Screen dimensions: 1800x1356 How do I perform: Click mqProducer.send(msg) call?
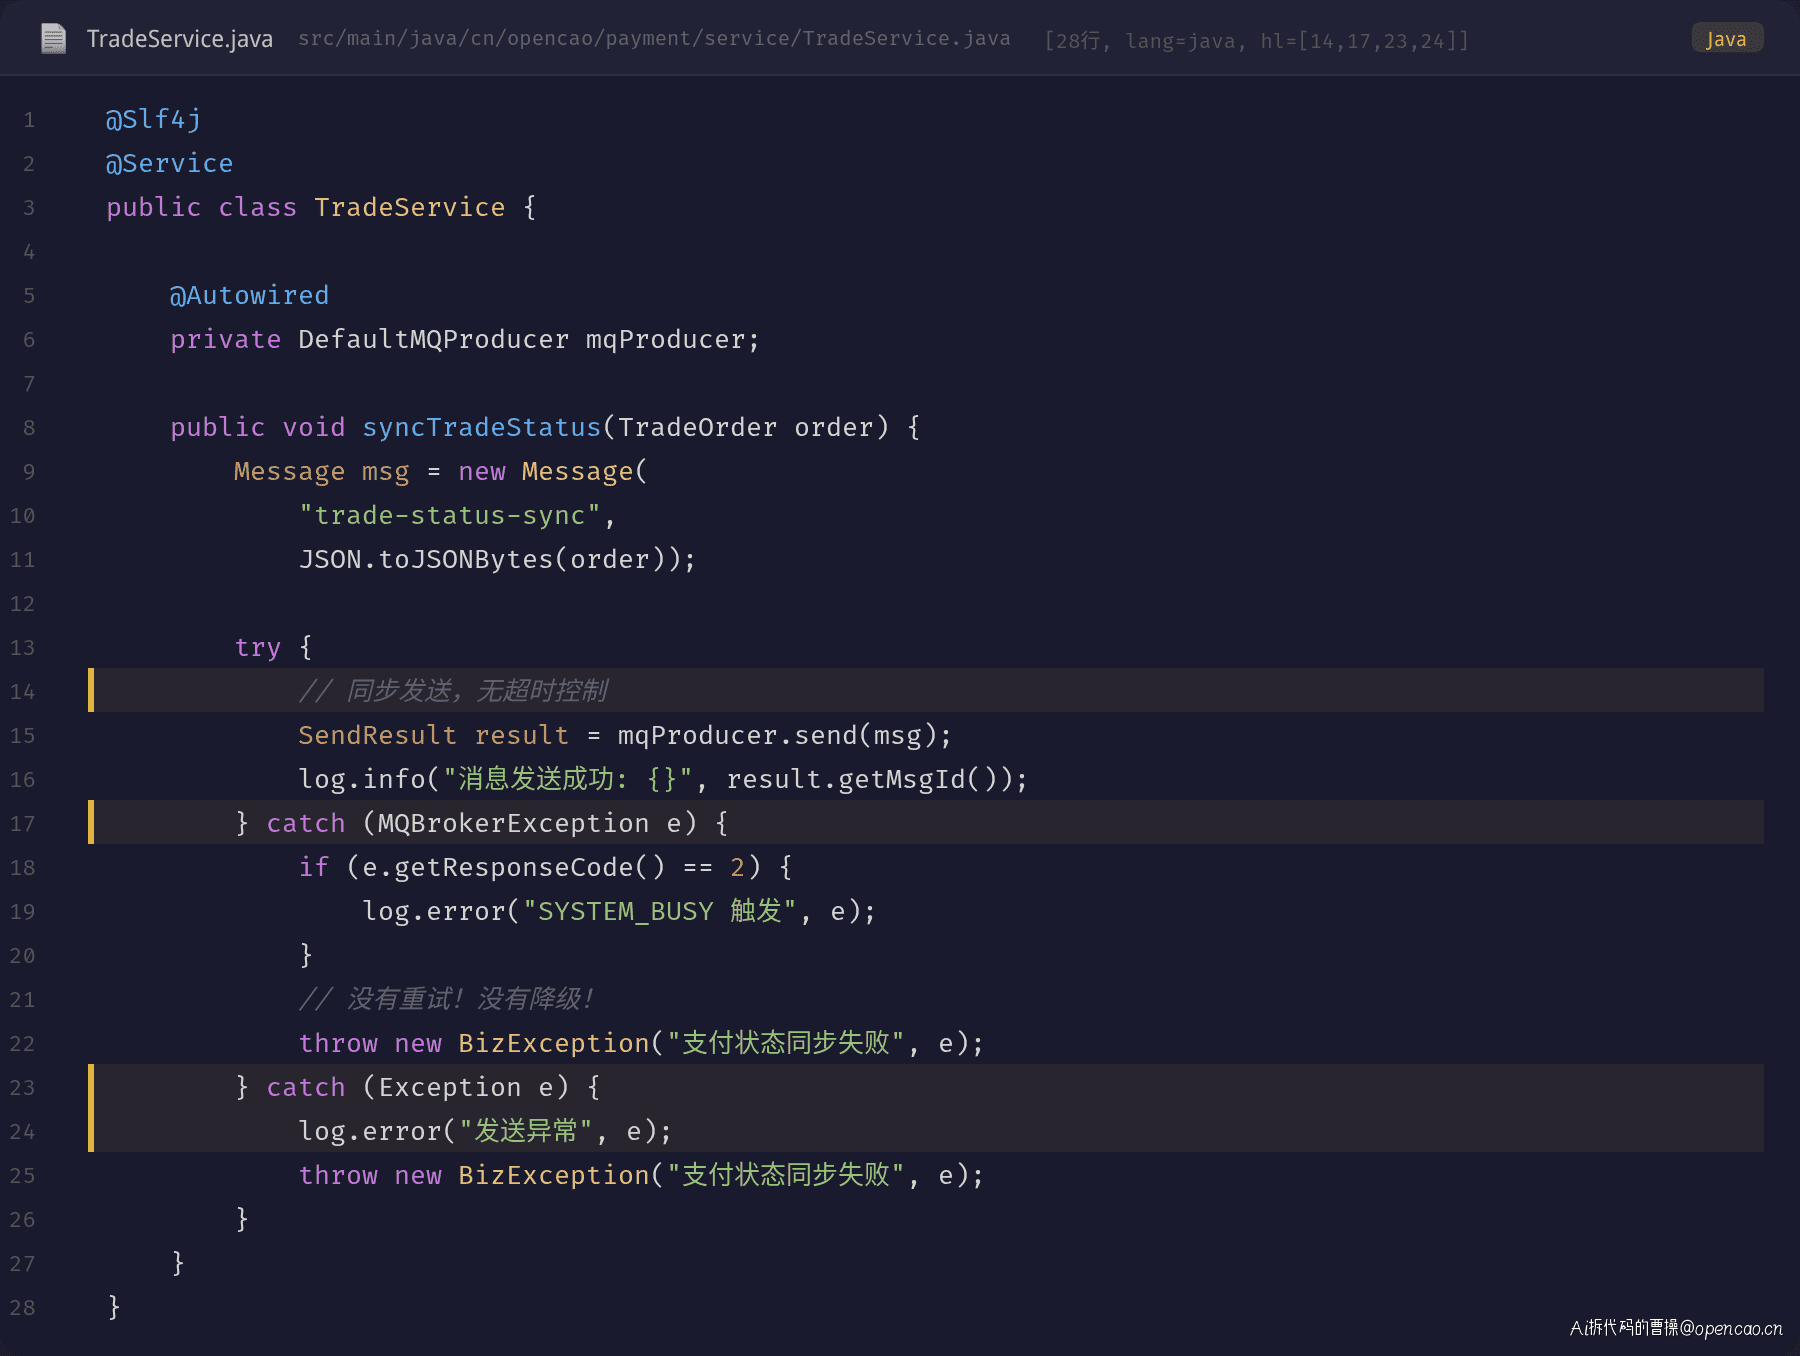[x=777, y=735]
